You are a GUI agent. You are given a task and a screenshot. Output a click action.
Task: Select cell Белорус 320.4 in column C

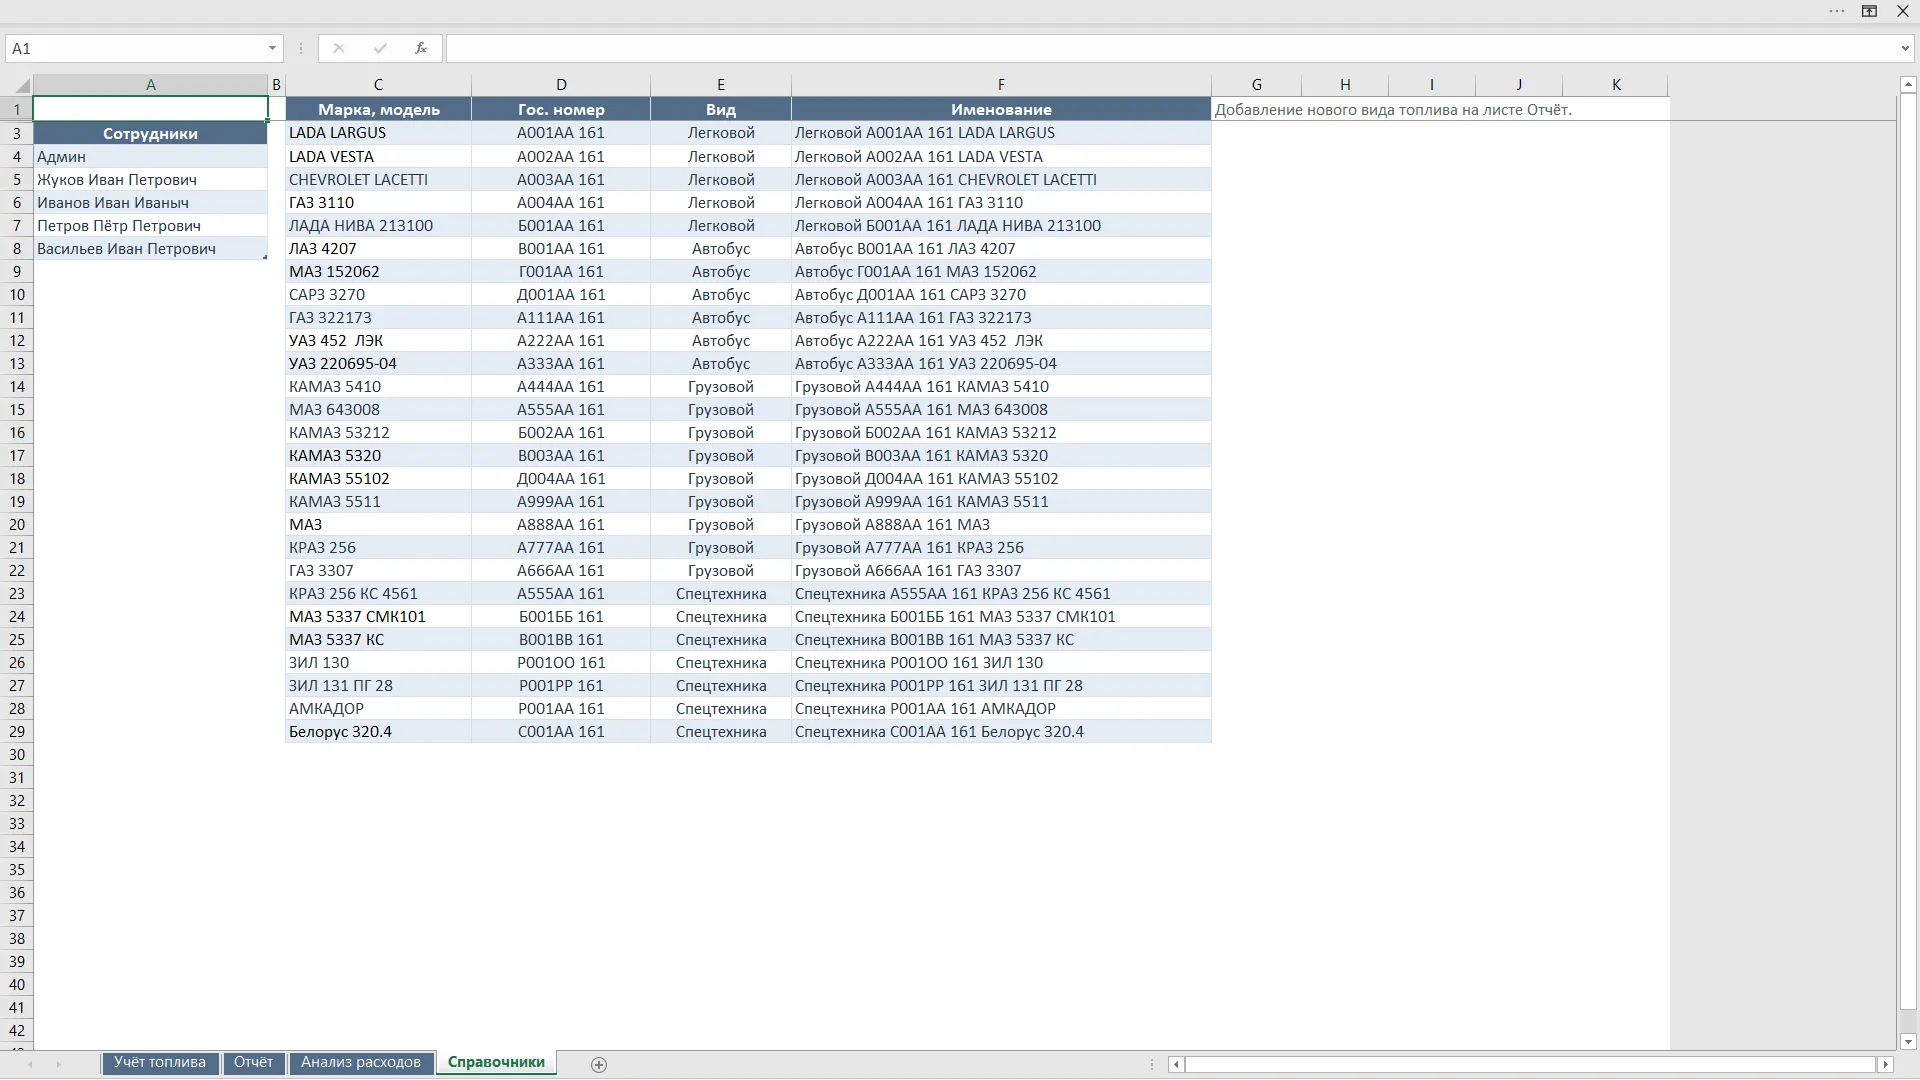pyautogui.click(x=378, y=732)
